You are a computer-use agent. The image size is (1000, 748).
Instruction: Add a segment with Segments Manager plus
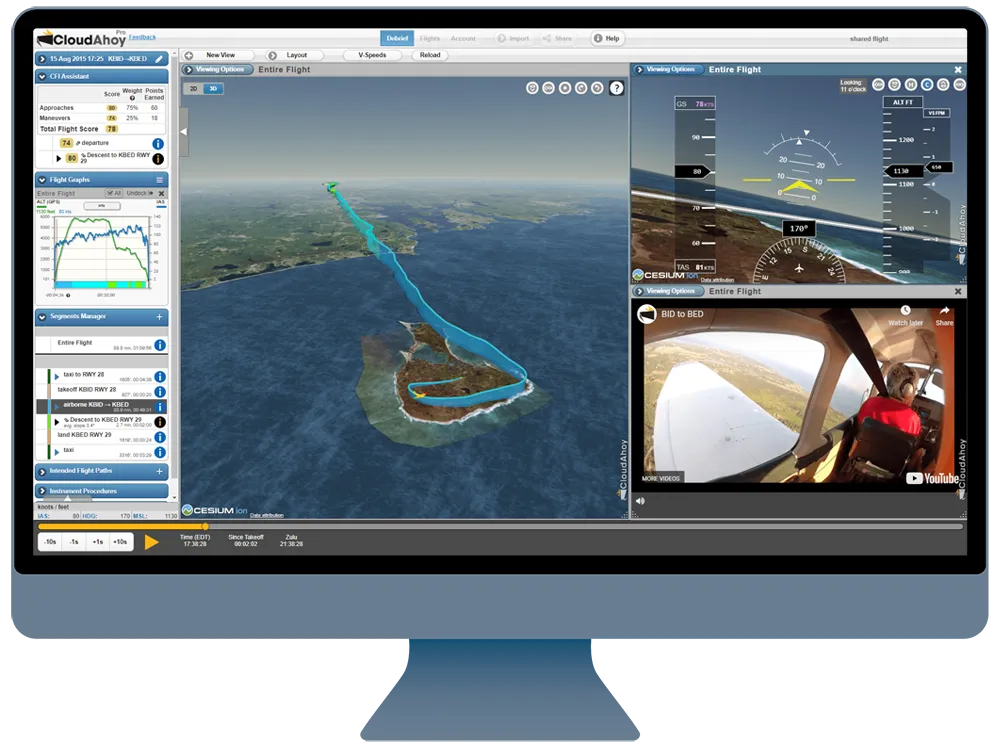pyautogui.click(x=159, y=316)
